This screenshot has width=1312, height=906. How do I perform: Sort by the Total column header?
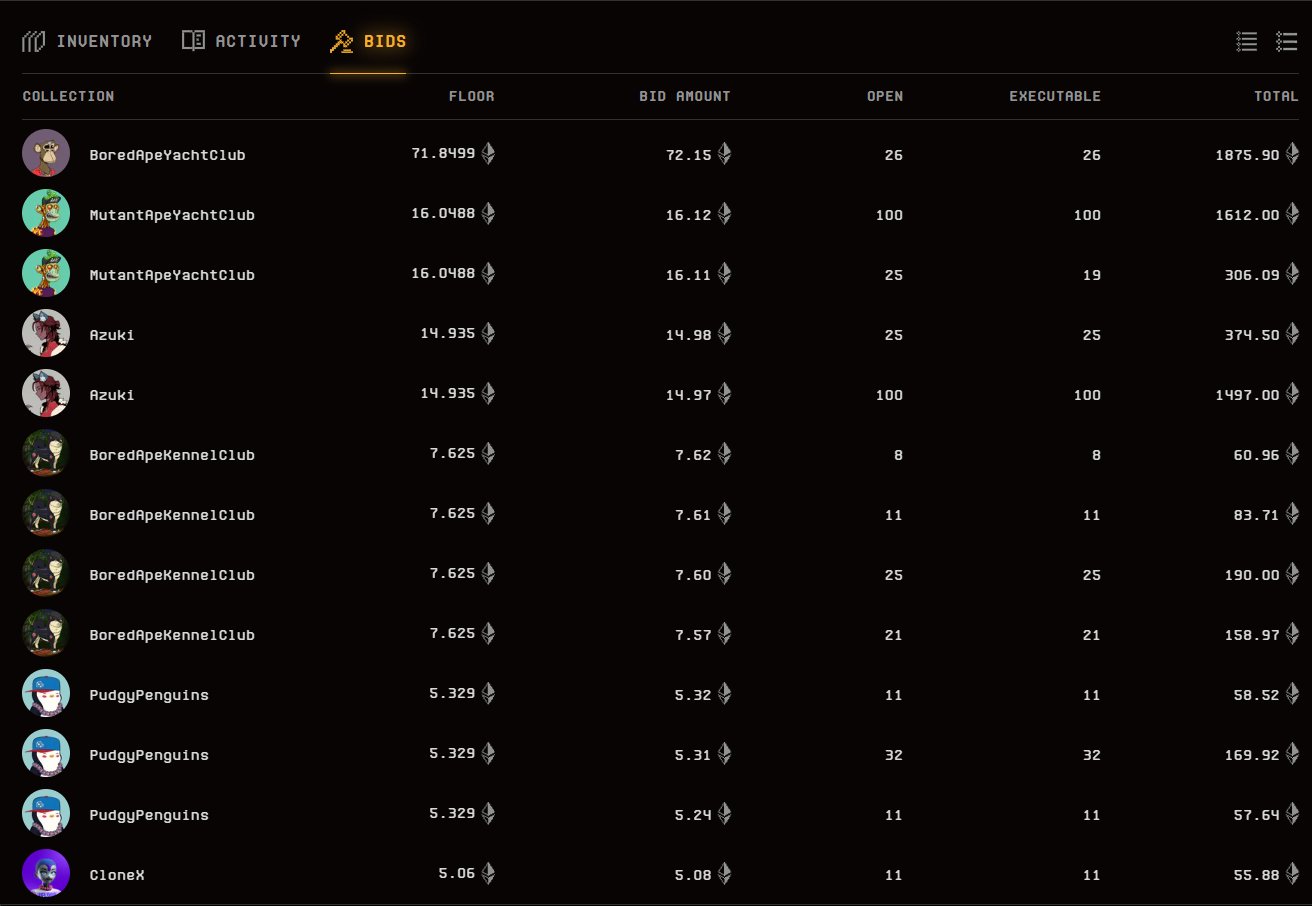click(1276, 96)
